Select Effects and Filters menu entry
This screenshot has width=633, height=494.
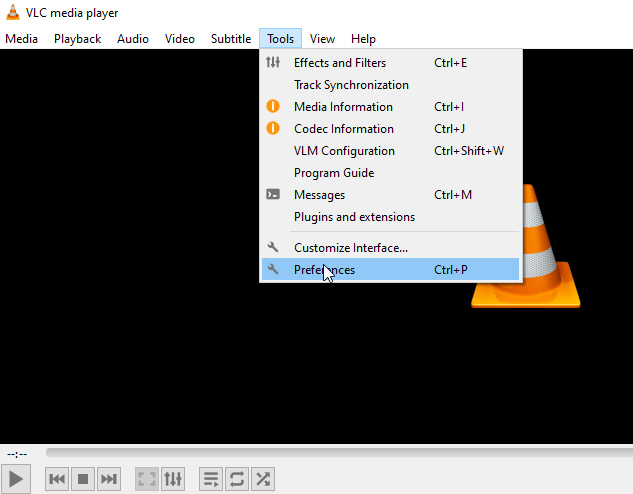(390, 63)
